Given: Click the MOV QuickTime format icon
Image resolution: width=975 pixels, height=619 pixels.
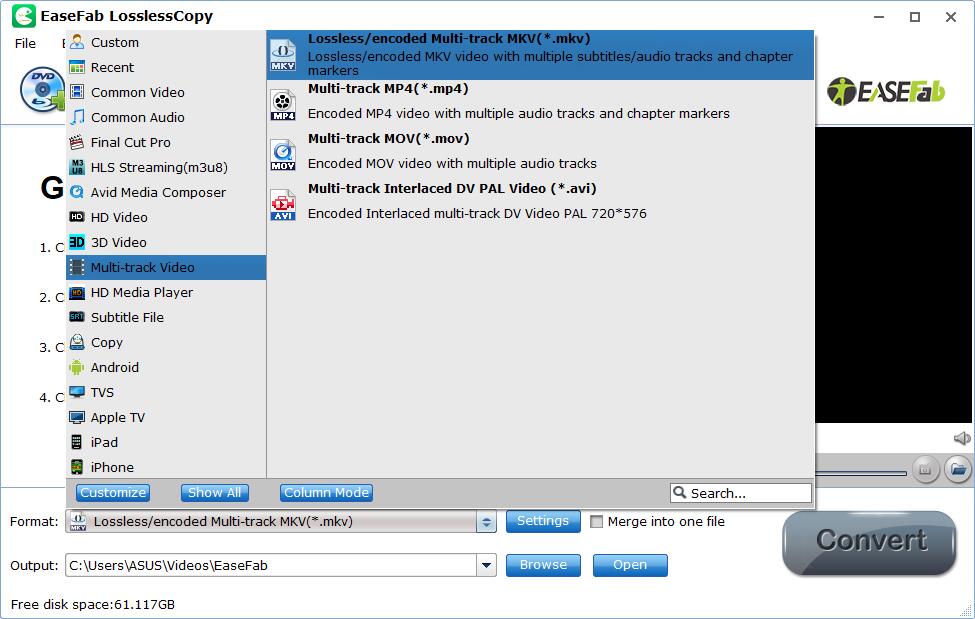Looking at the screenshot, I should [283, 155].
